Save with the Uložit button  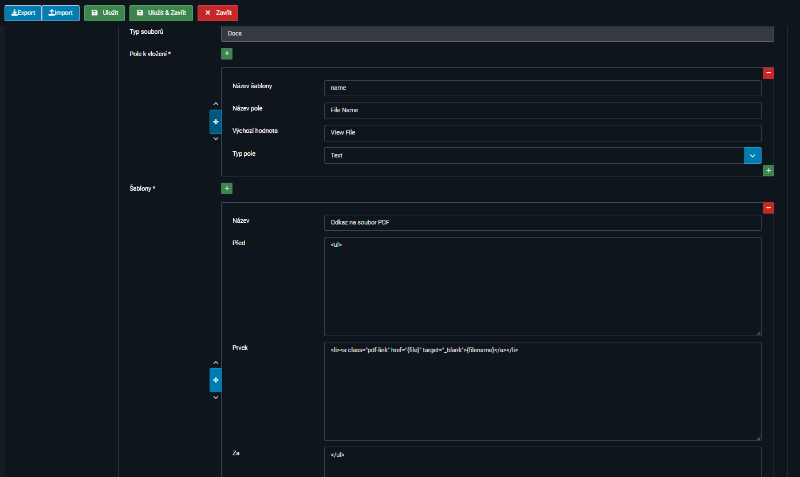click(x=104, y=13)
